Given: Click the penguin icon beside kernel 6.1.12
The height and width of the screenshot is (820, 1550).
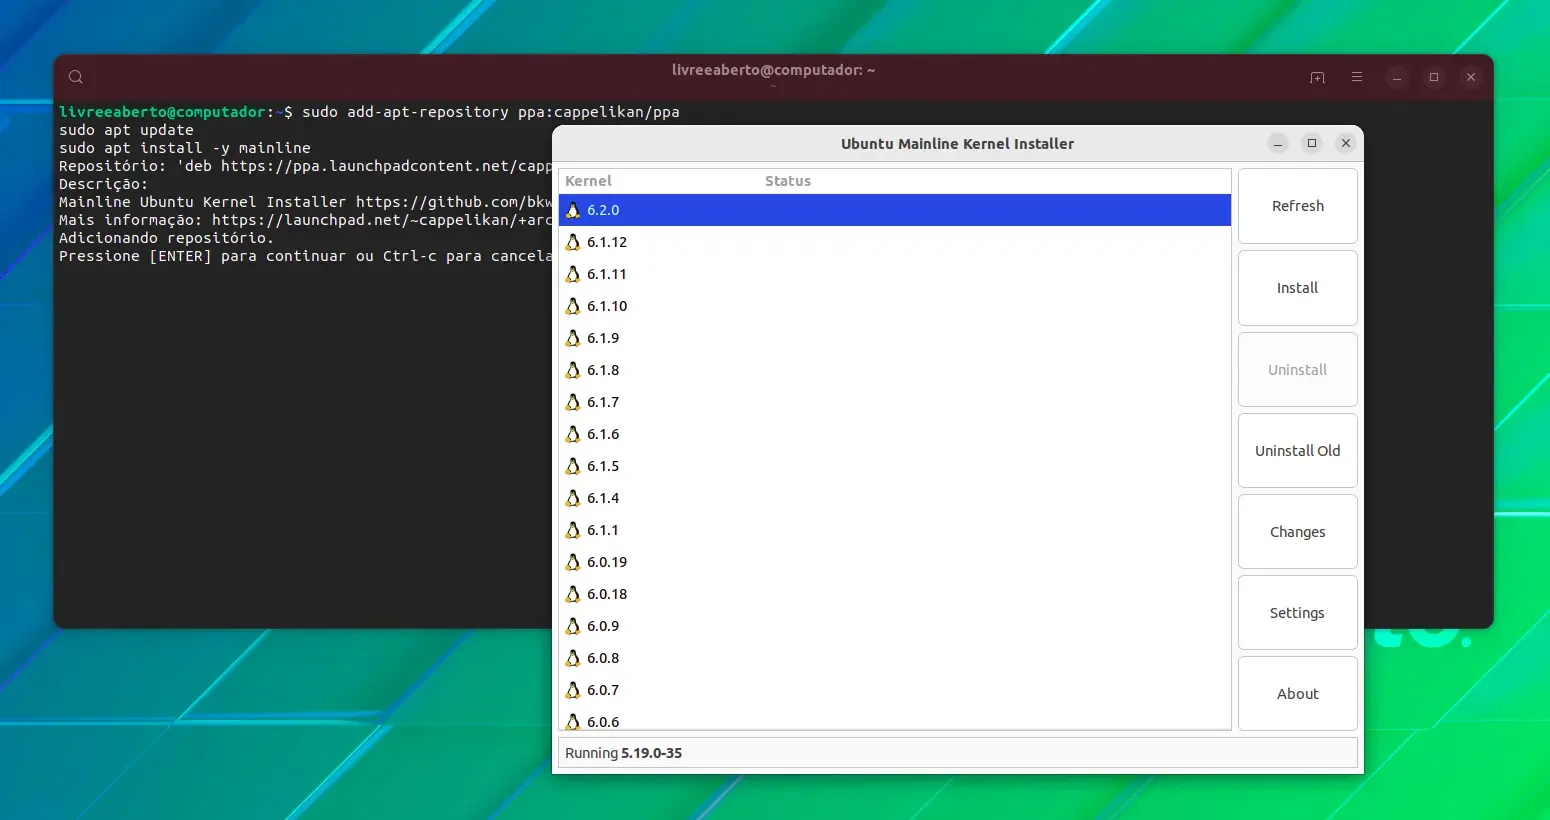Looking at the screenshot, I should point(573,242).
